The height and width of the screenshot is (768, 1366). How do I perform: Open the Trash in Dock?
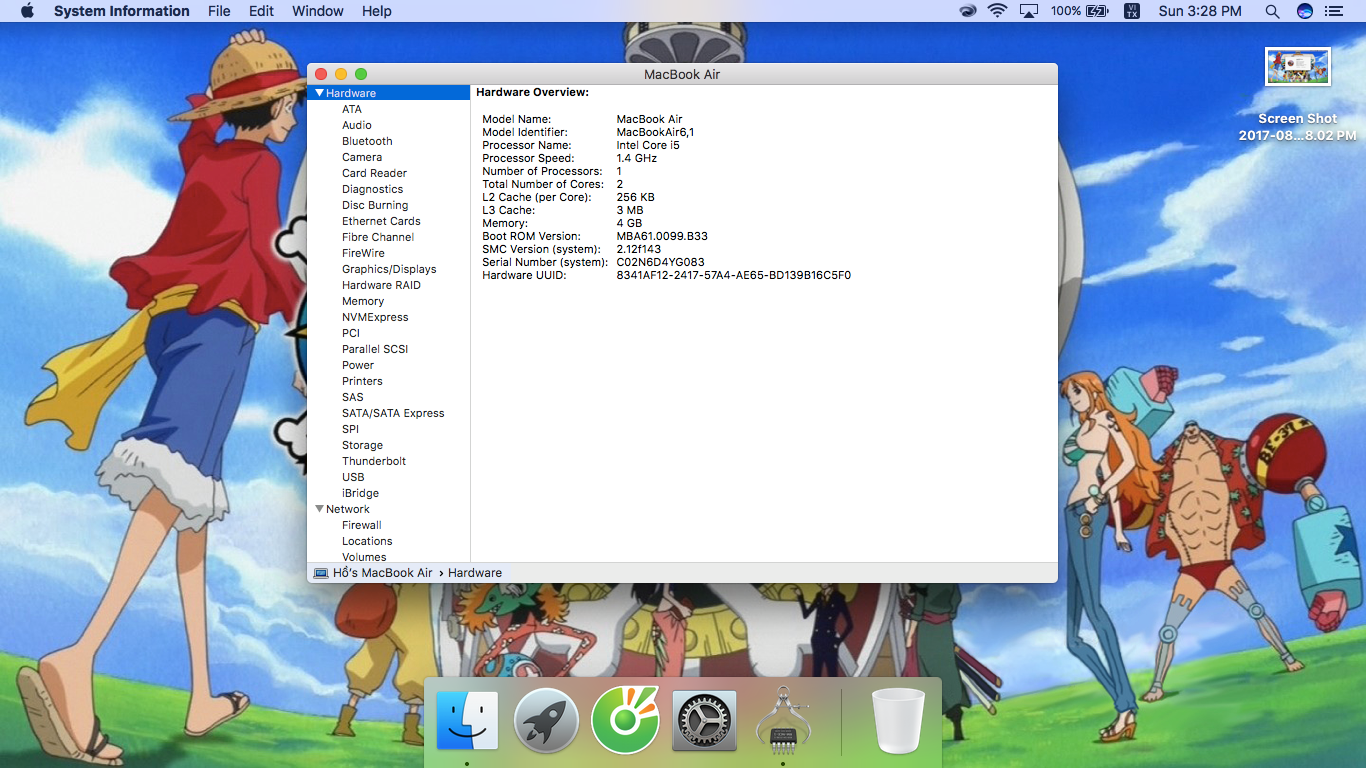tap(899, 720)
